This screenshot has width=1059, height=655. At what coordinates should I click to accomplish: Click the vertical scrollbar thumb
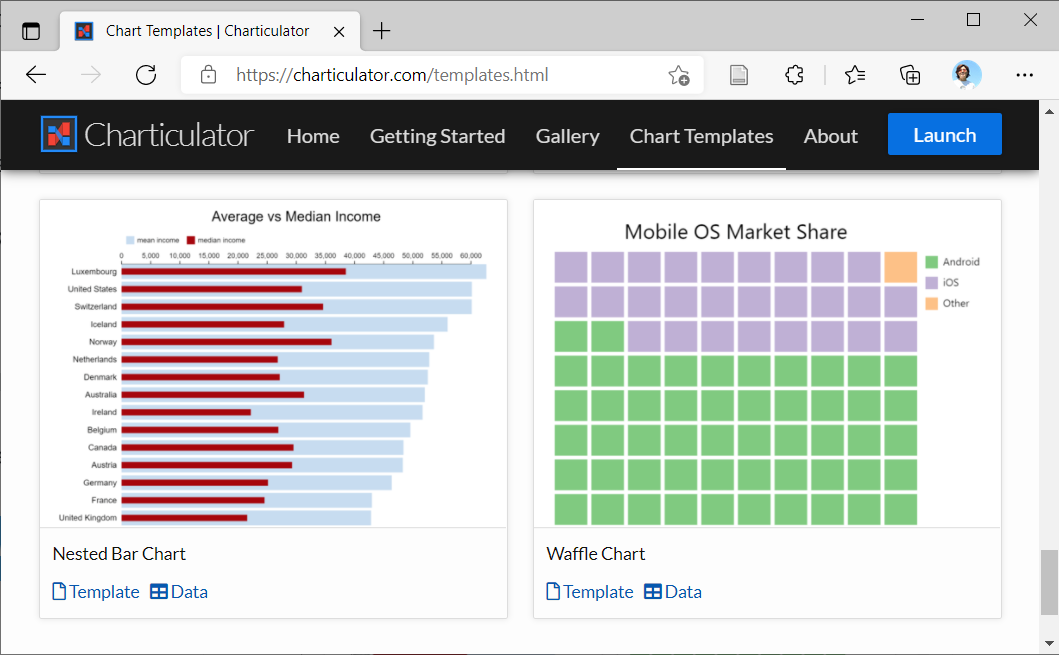pos(1049,582)
